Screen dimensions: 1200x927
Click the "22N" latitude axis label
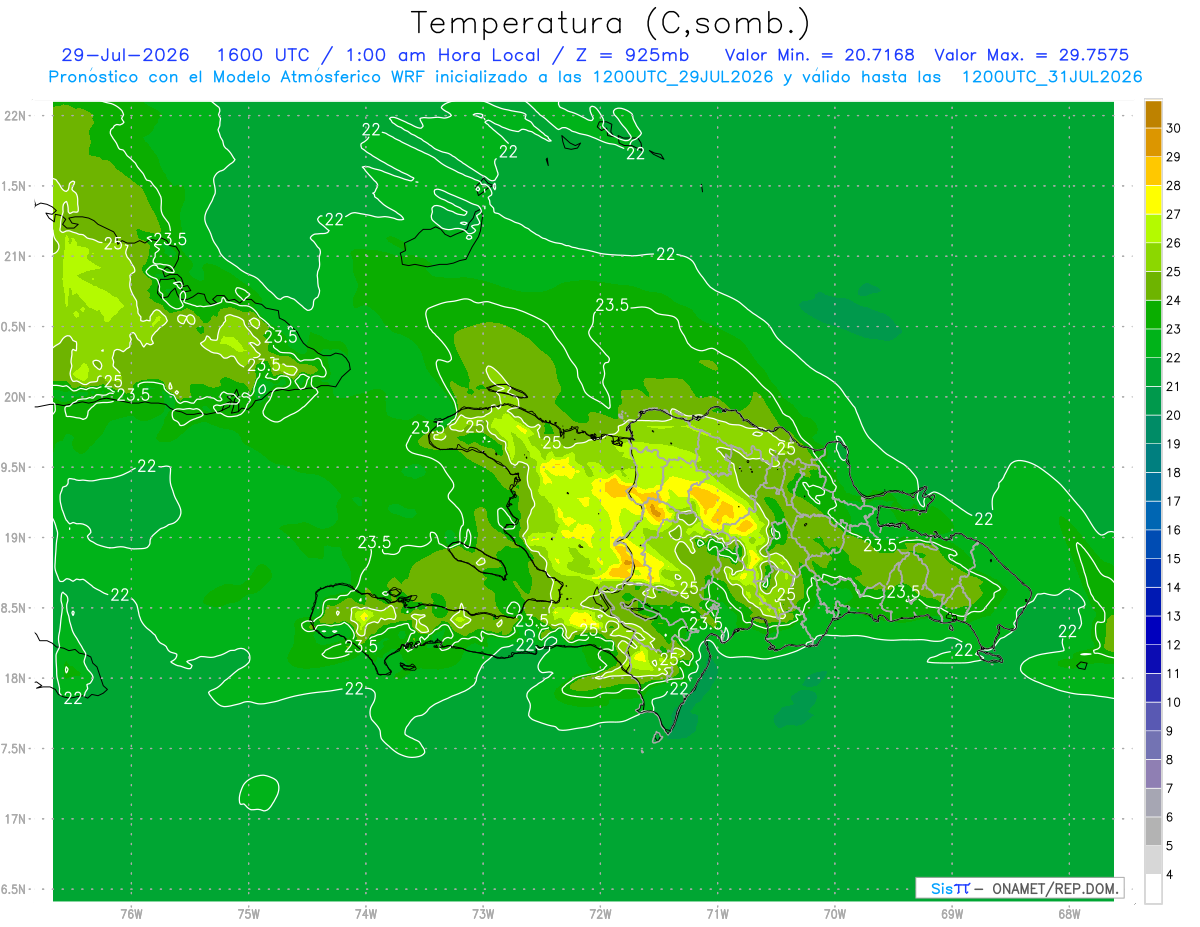(x=17, y=116)
